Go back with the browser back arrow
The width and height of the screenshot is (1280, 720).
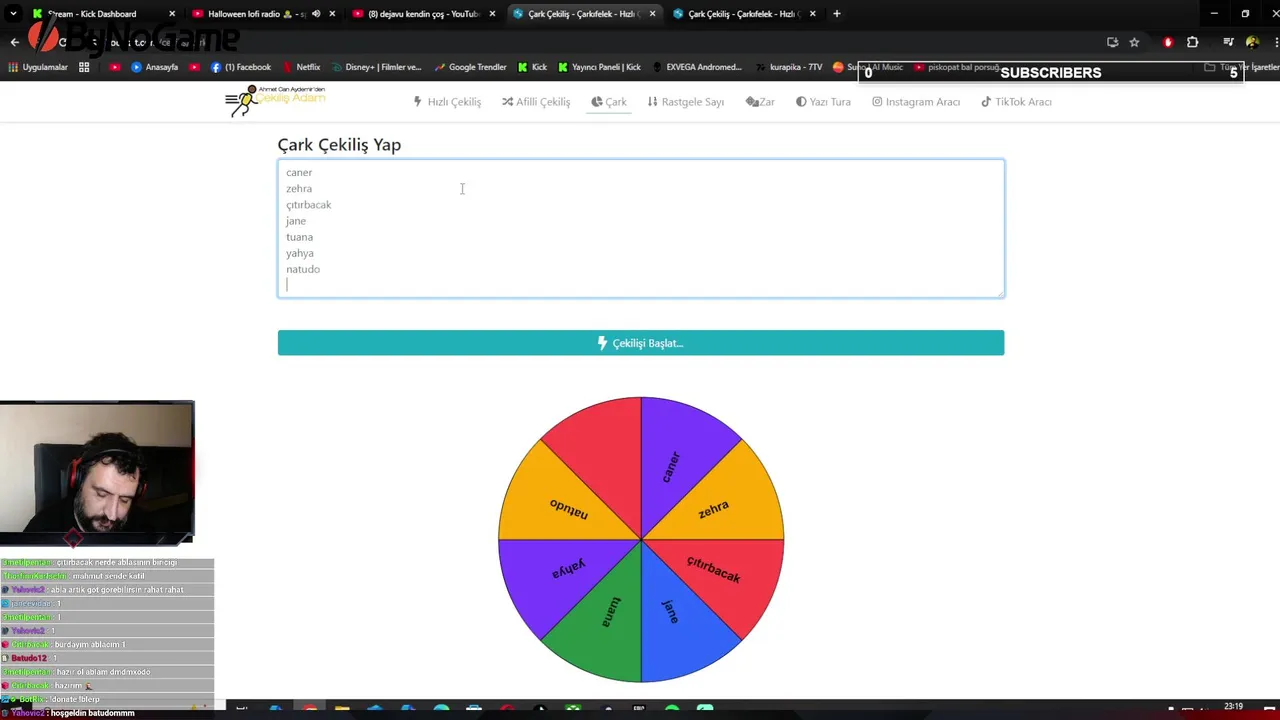click(x=14, y=42)
